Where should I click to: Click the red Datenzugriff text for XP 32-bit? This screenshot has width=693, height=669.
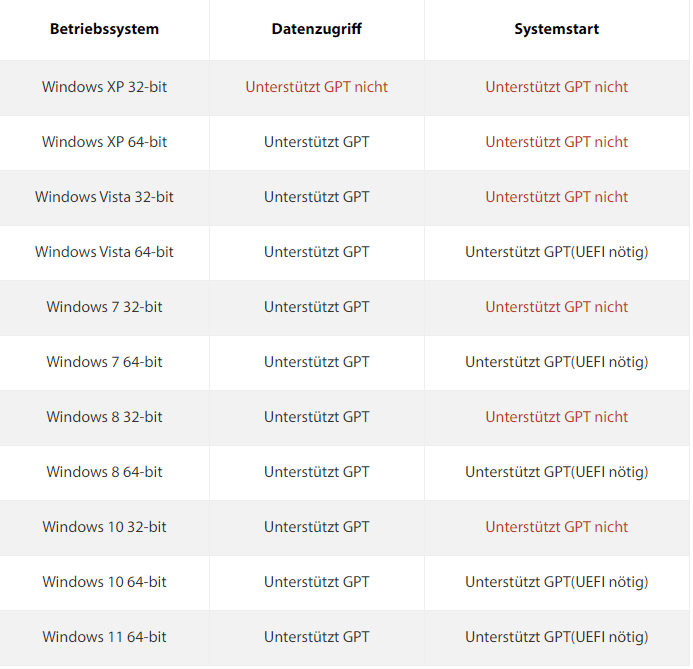(316, 87)
